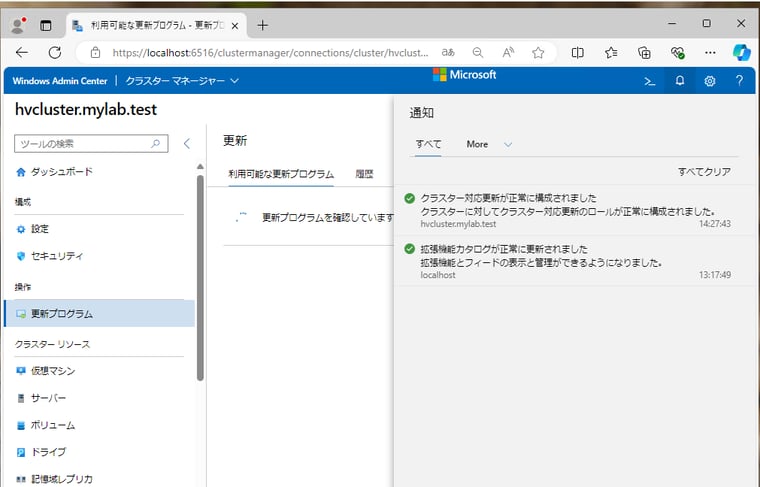
Task: Add this page to favorites
Action: coord(538,52)
